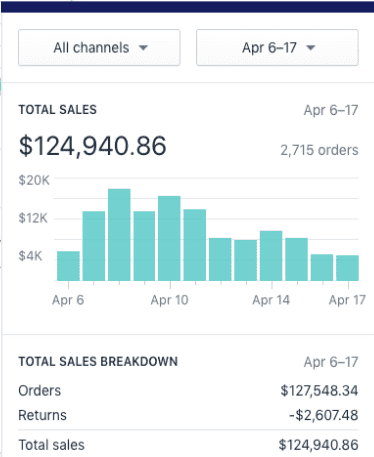Open the All channels dropdown
The width and height of the screenshot is (374, 457).
[99, 48]
